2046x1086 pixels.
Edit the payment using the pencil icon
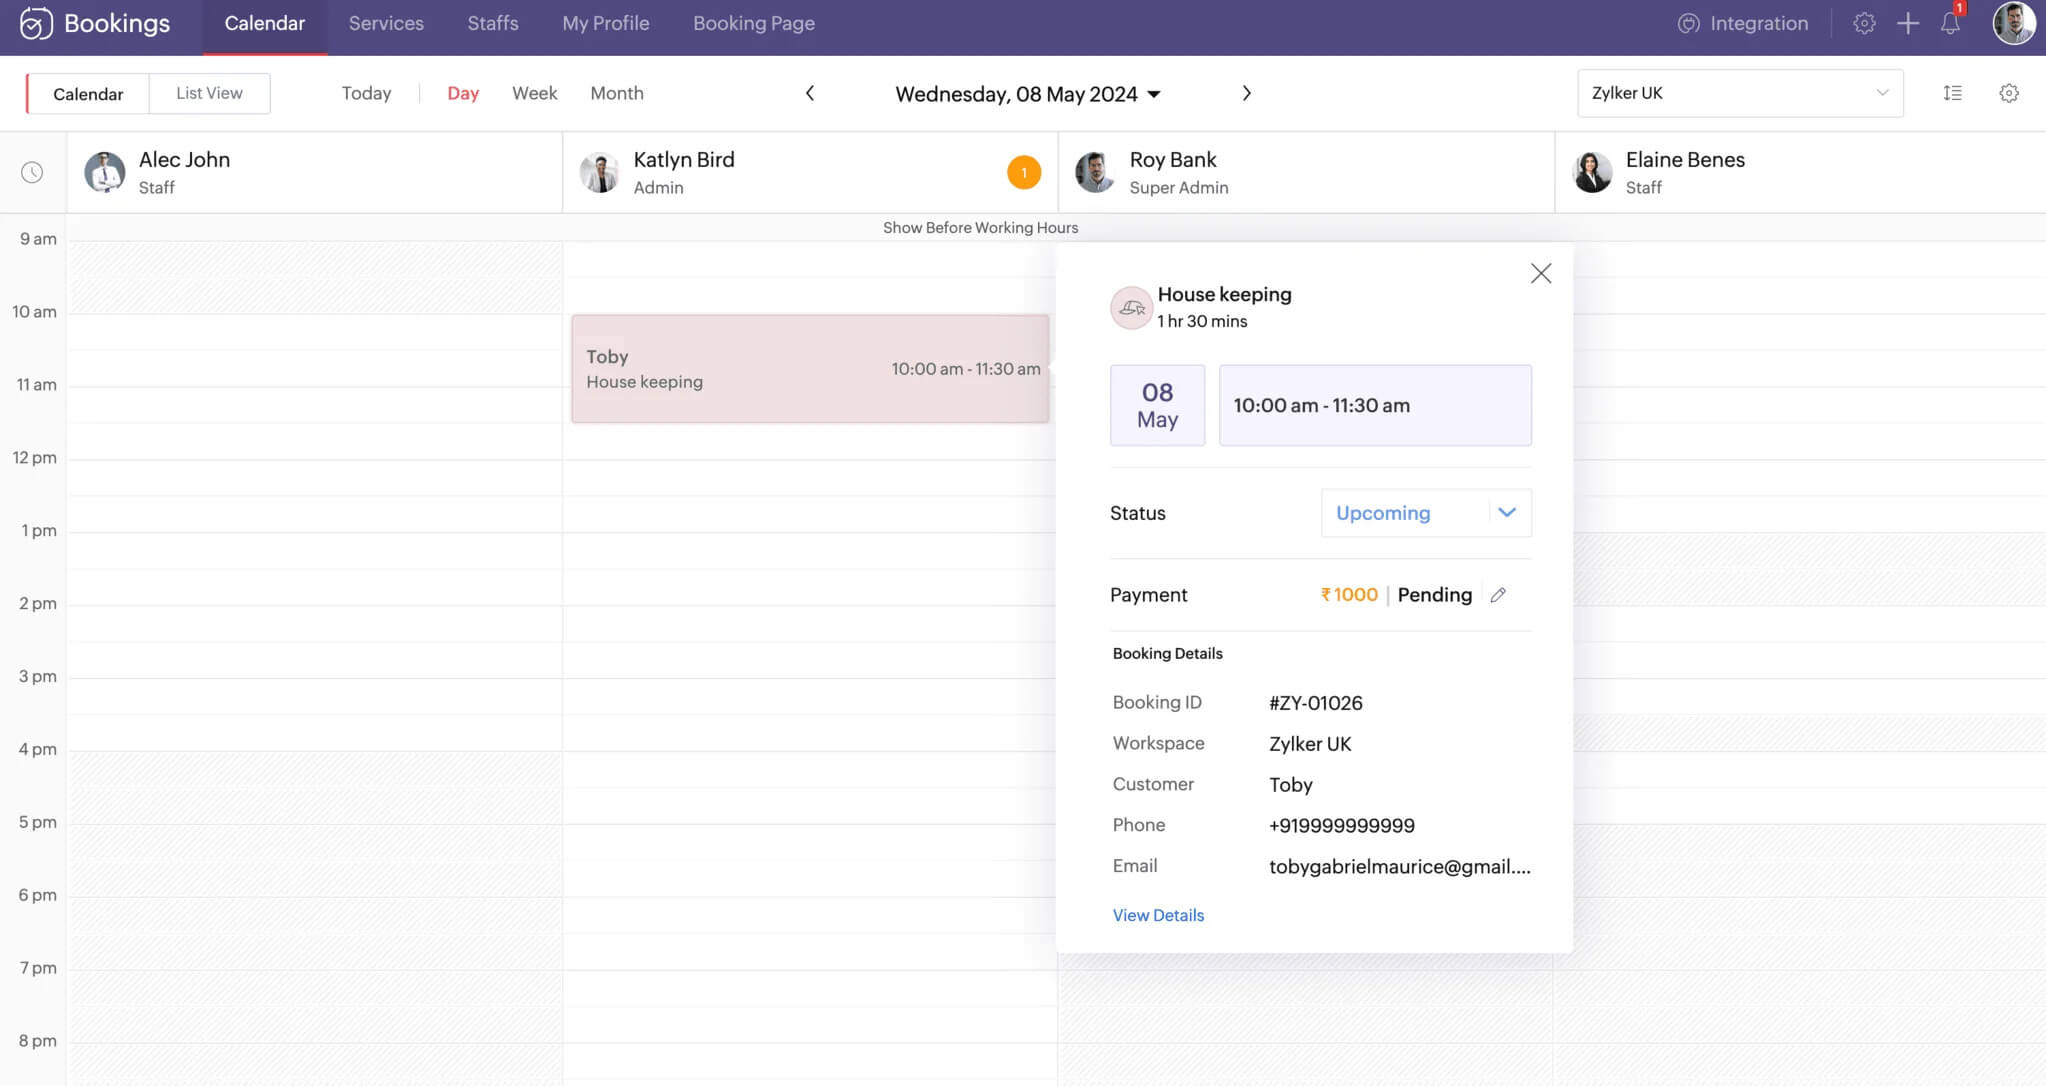point(1497,594)
